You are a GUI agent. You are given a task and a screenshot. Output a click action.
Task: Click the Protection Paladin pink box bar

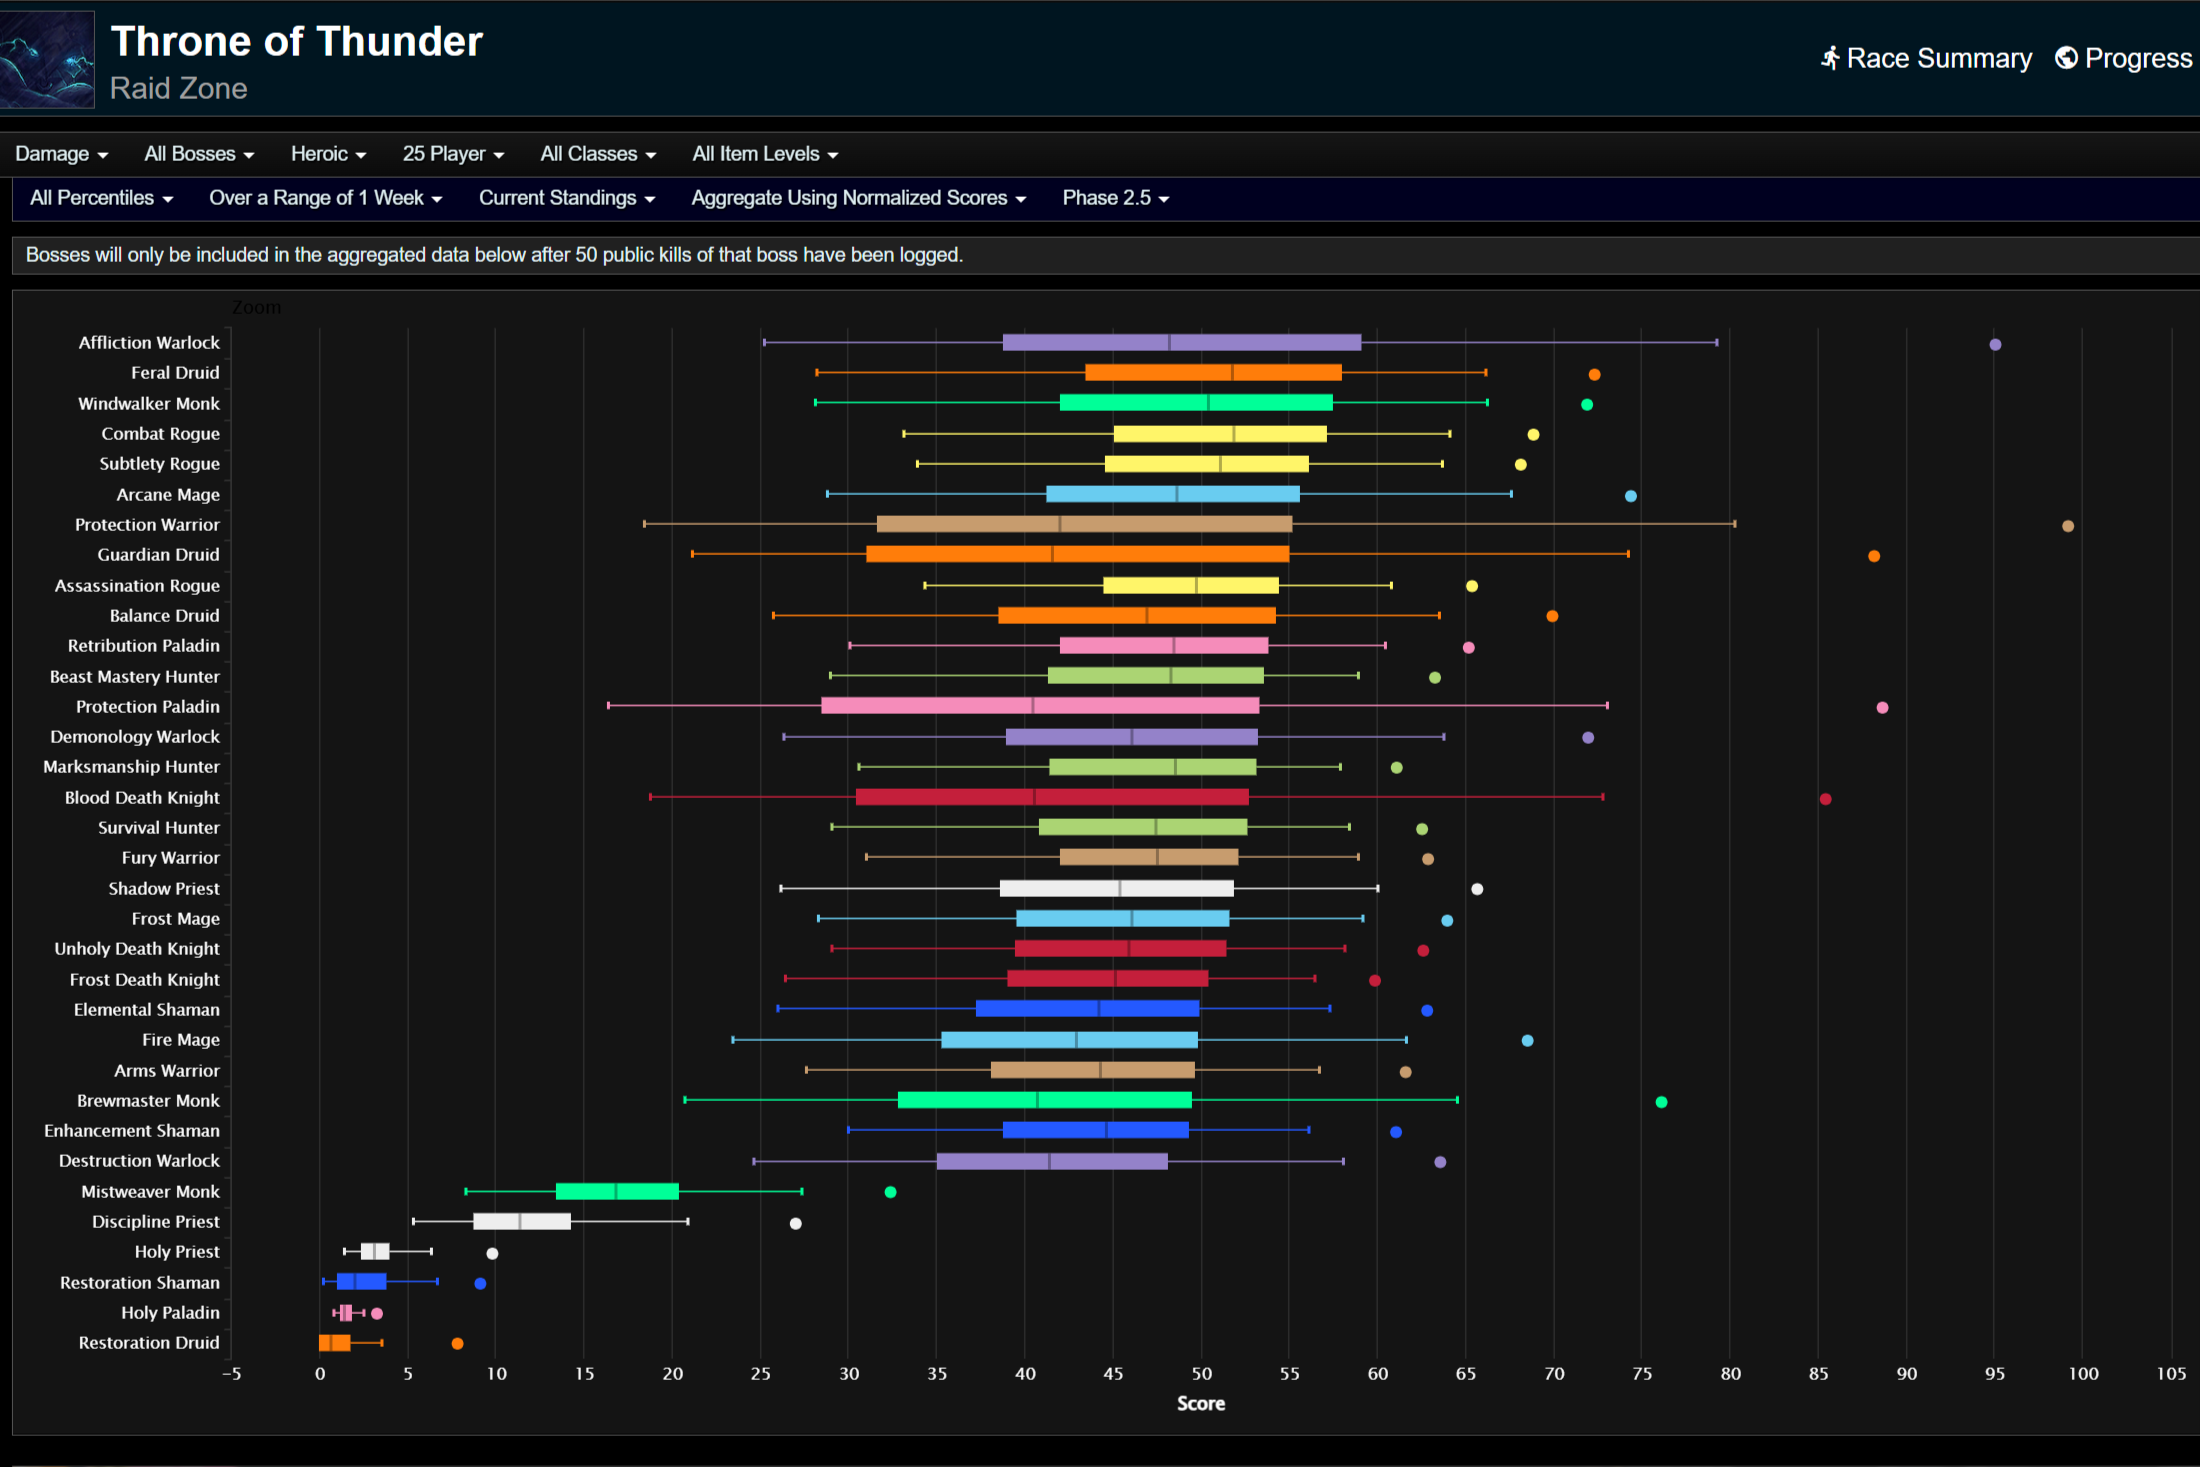point(1040,706)
